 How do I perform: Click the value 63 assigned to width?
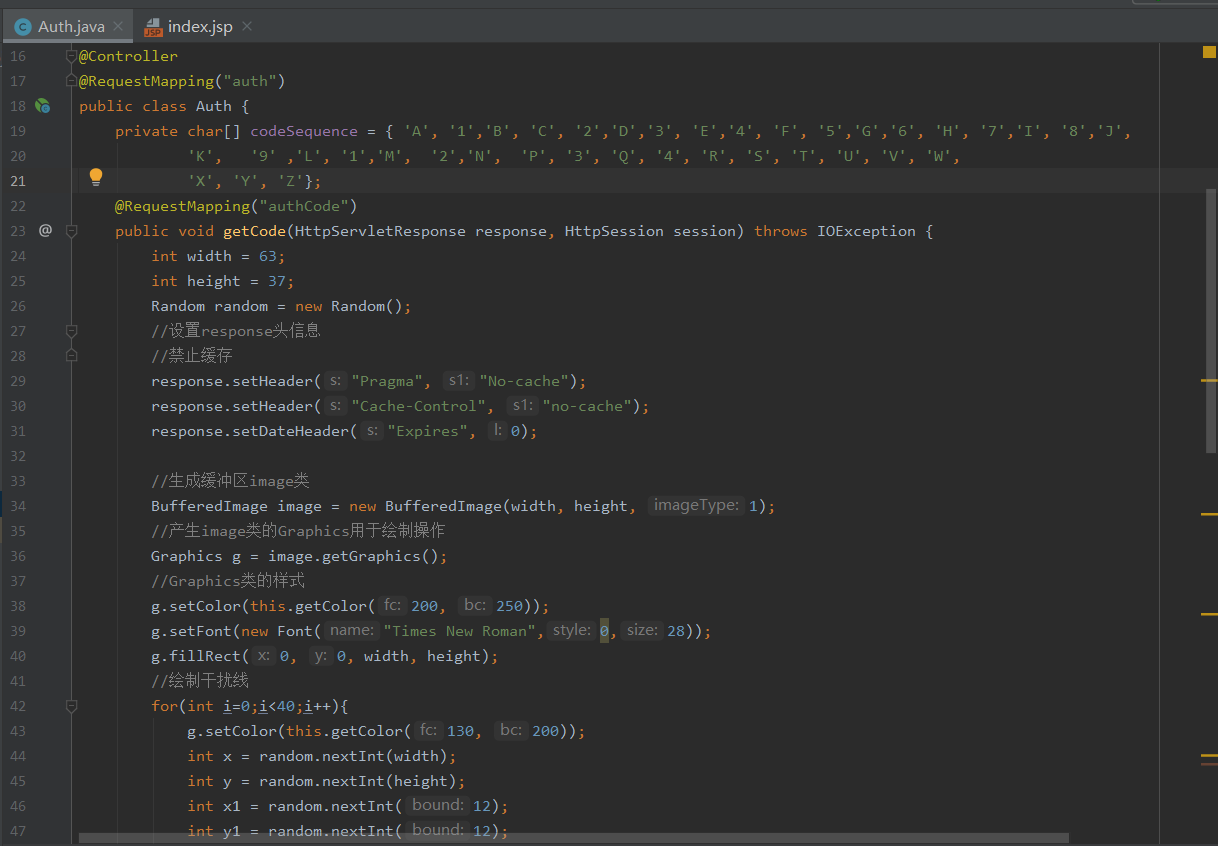click(x=268, y=256)
